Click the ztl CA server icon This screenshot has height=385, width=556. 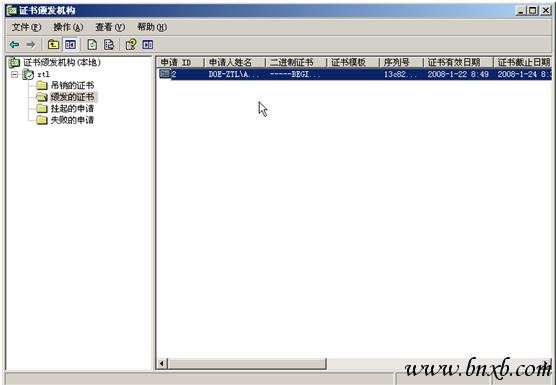pos(28,74)
